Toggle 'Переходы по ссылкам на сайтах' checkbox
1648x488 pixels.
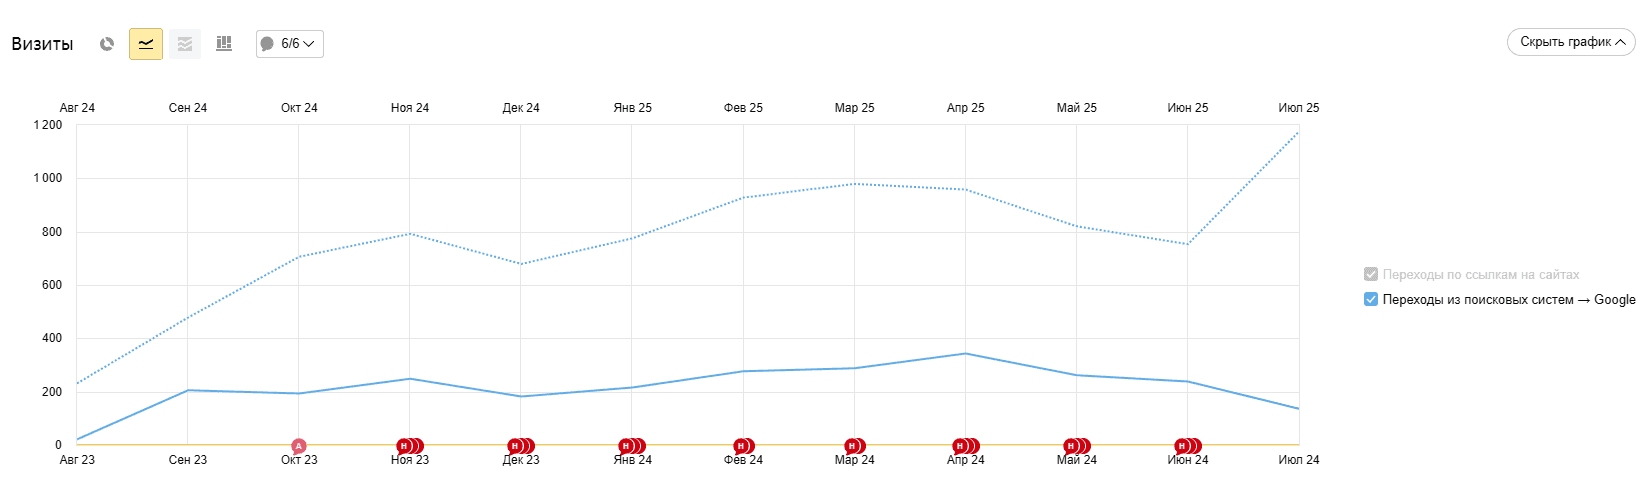click(x=1371, y=275)
